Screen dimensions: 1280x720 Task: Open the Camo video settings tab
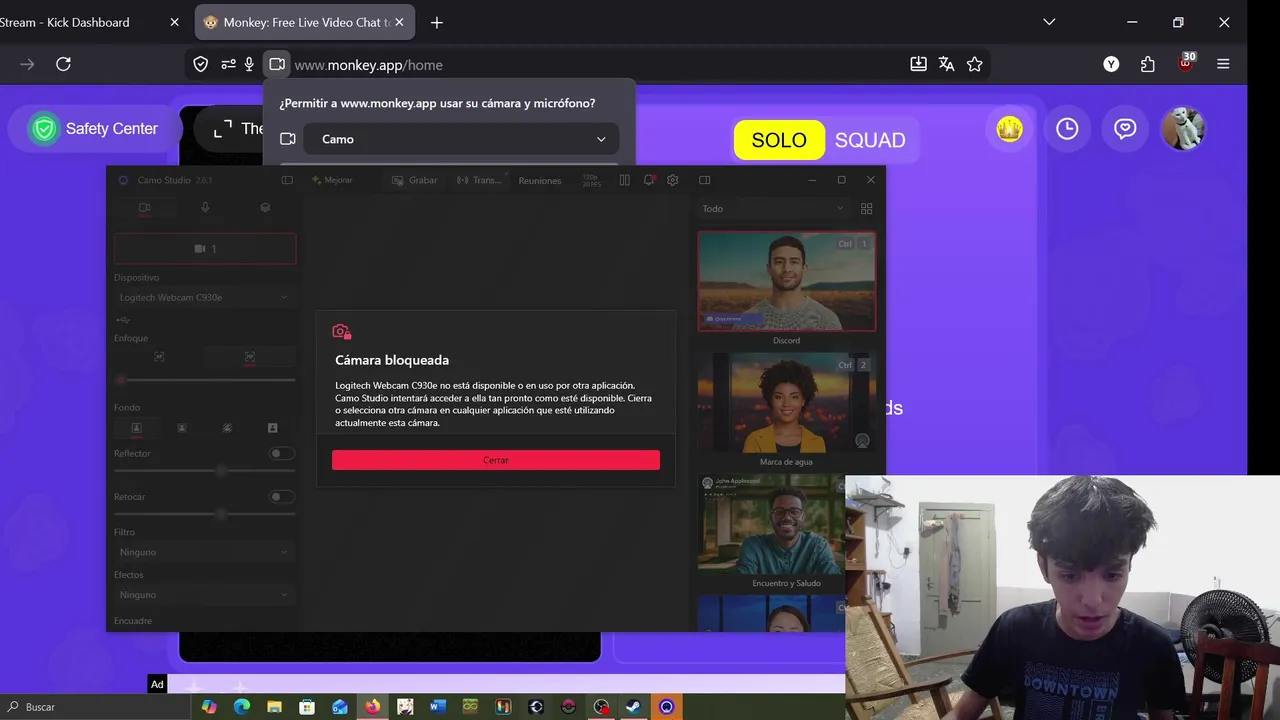145,208
